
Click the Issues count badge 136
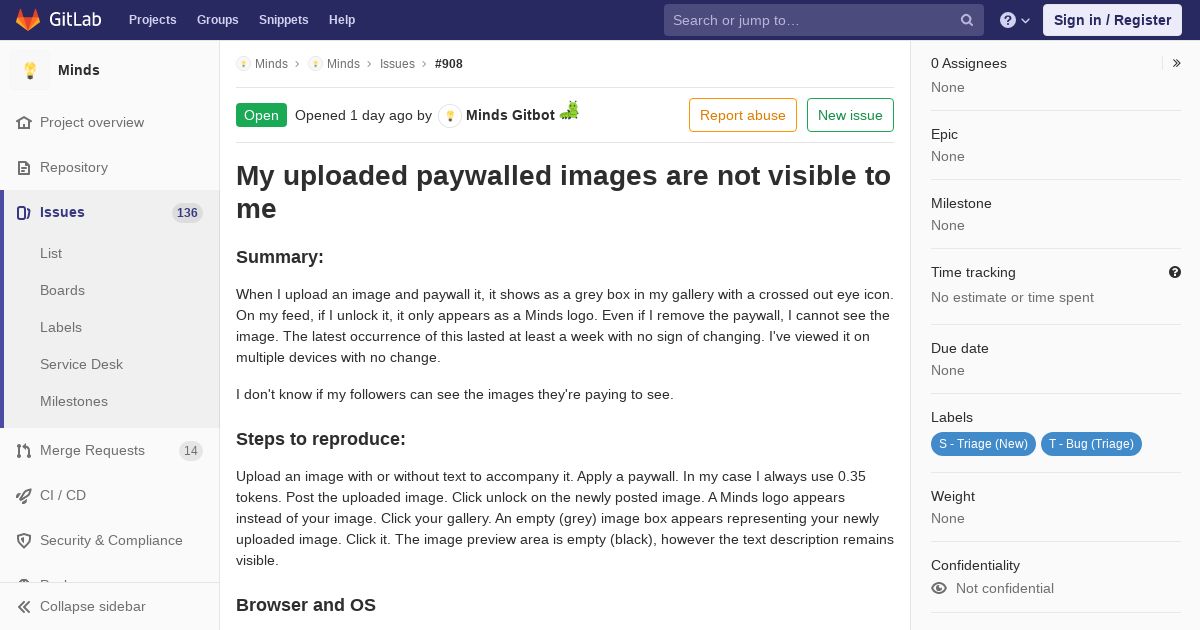[187, 213]
